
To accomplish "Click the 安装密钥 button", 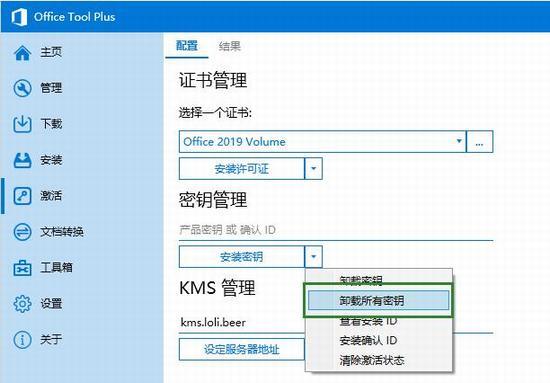I will [x=242, y=257].
